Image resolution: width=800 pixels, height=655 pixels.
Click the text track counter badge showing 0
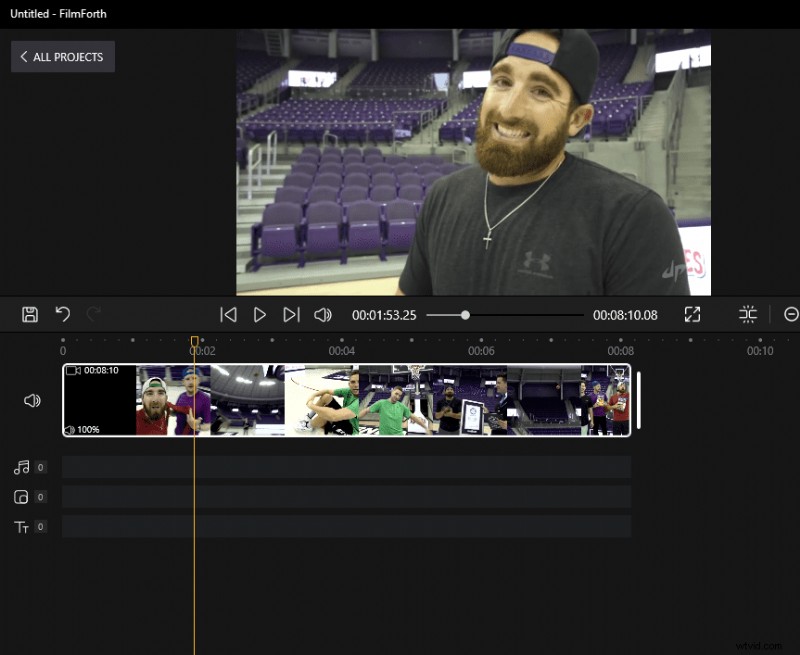pos(41,526)
